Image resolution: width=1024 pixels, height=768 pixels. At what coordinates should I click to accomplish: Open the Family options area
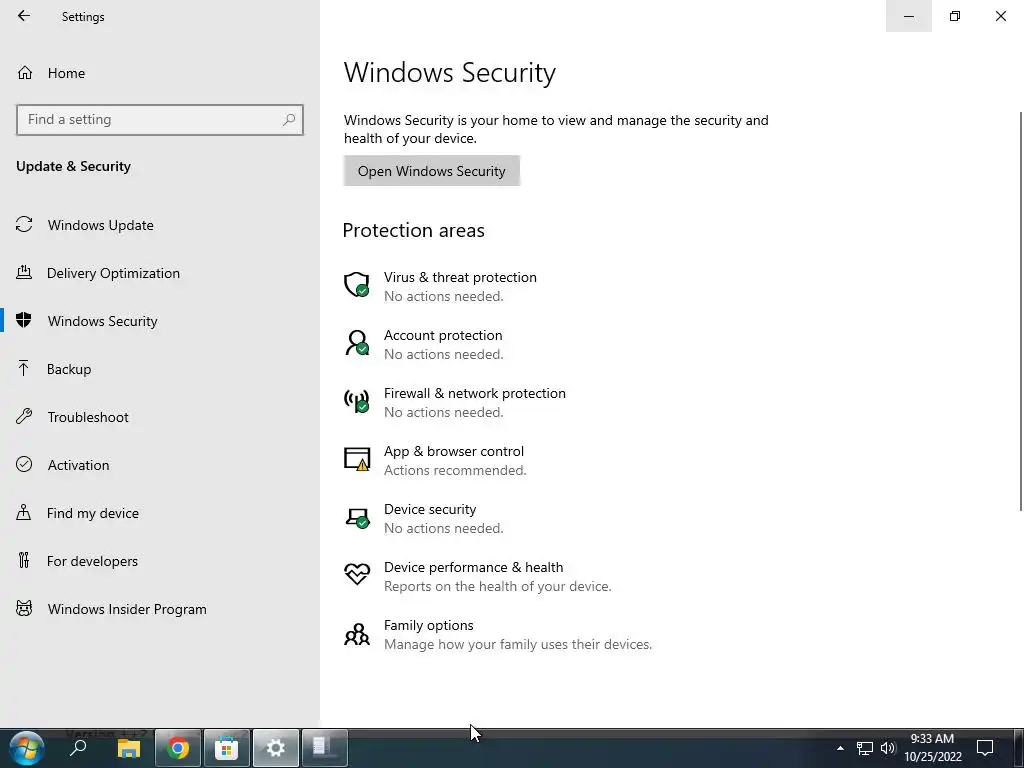428,625
